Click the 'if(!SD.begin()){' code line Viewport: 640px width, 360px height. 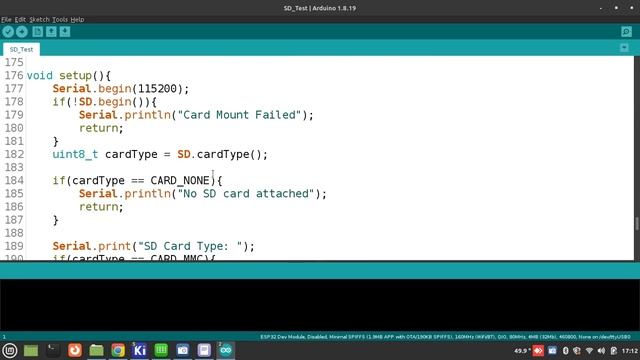tap(104, 102)
